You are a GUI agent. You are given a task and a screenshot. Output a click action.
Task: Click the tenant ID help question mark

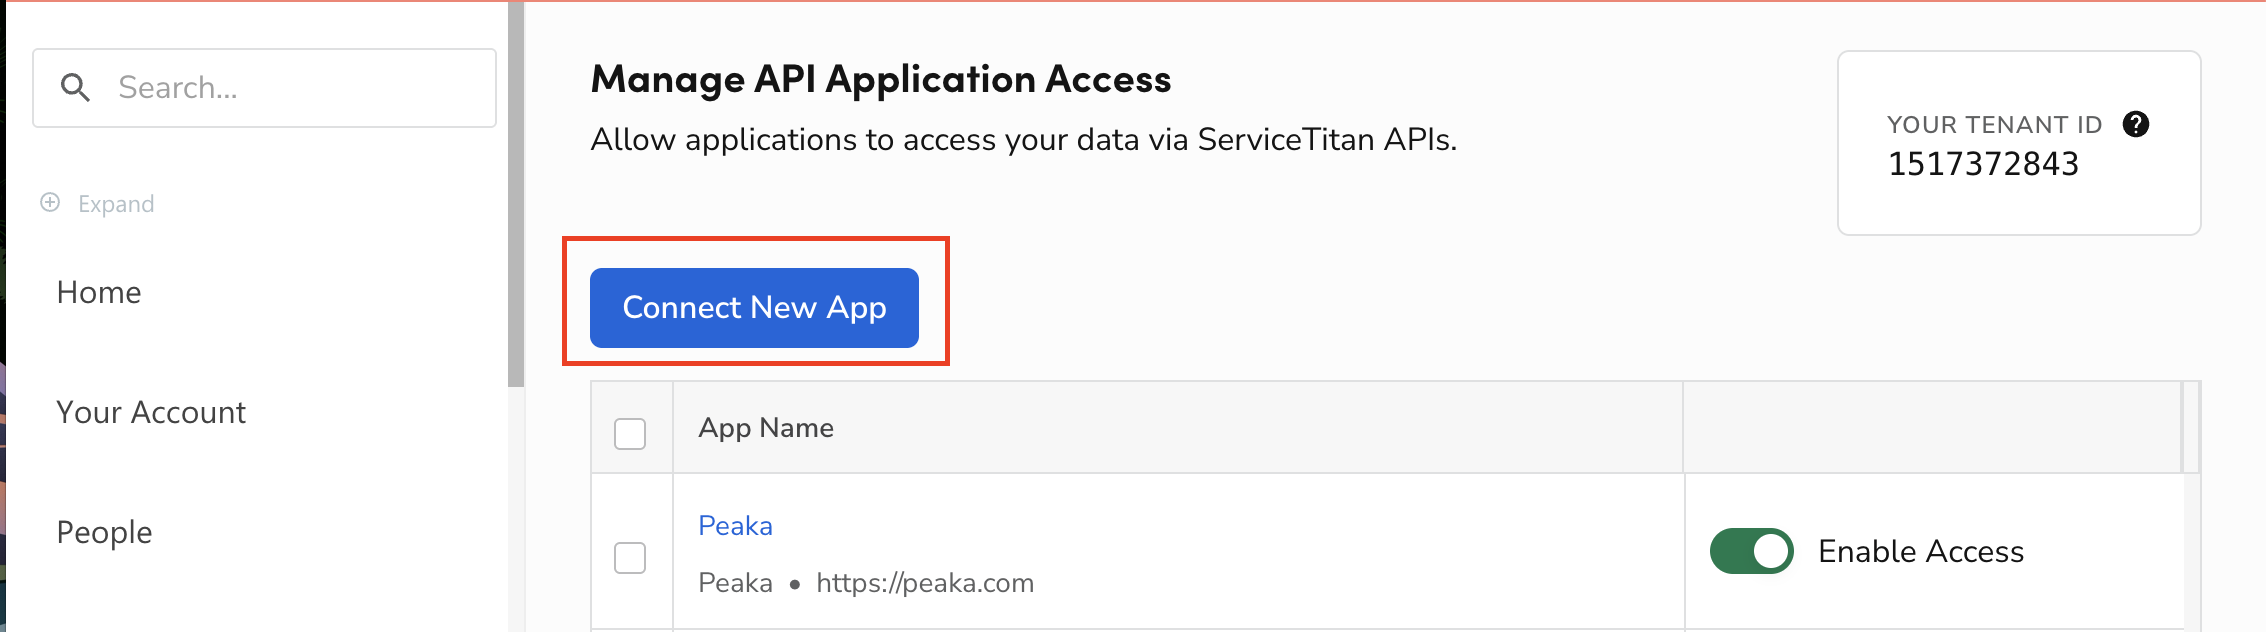(x=2136, y=124)
